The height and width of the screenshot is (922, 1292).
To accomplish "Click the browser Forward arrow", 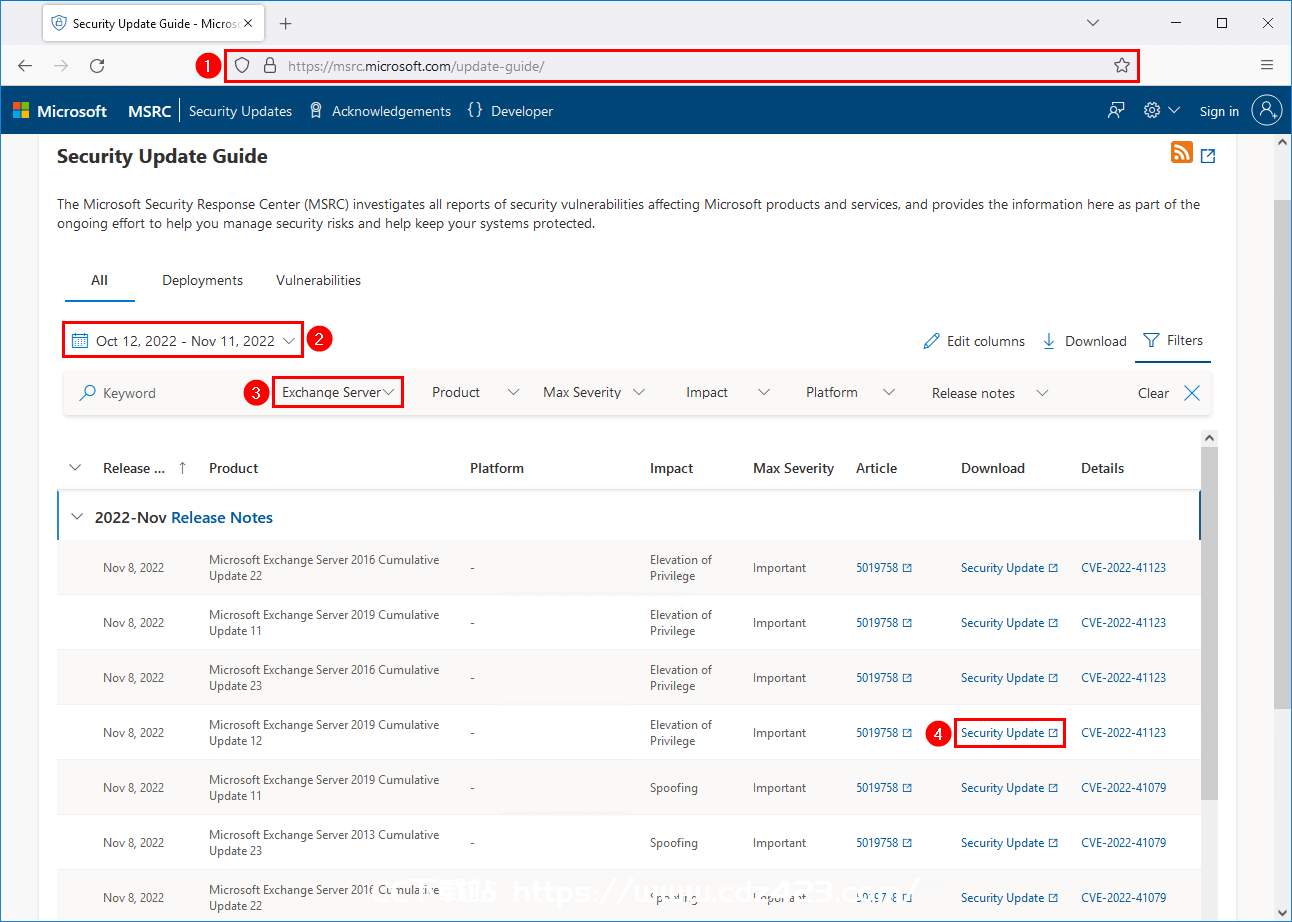I will point(61,66).
